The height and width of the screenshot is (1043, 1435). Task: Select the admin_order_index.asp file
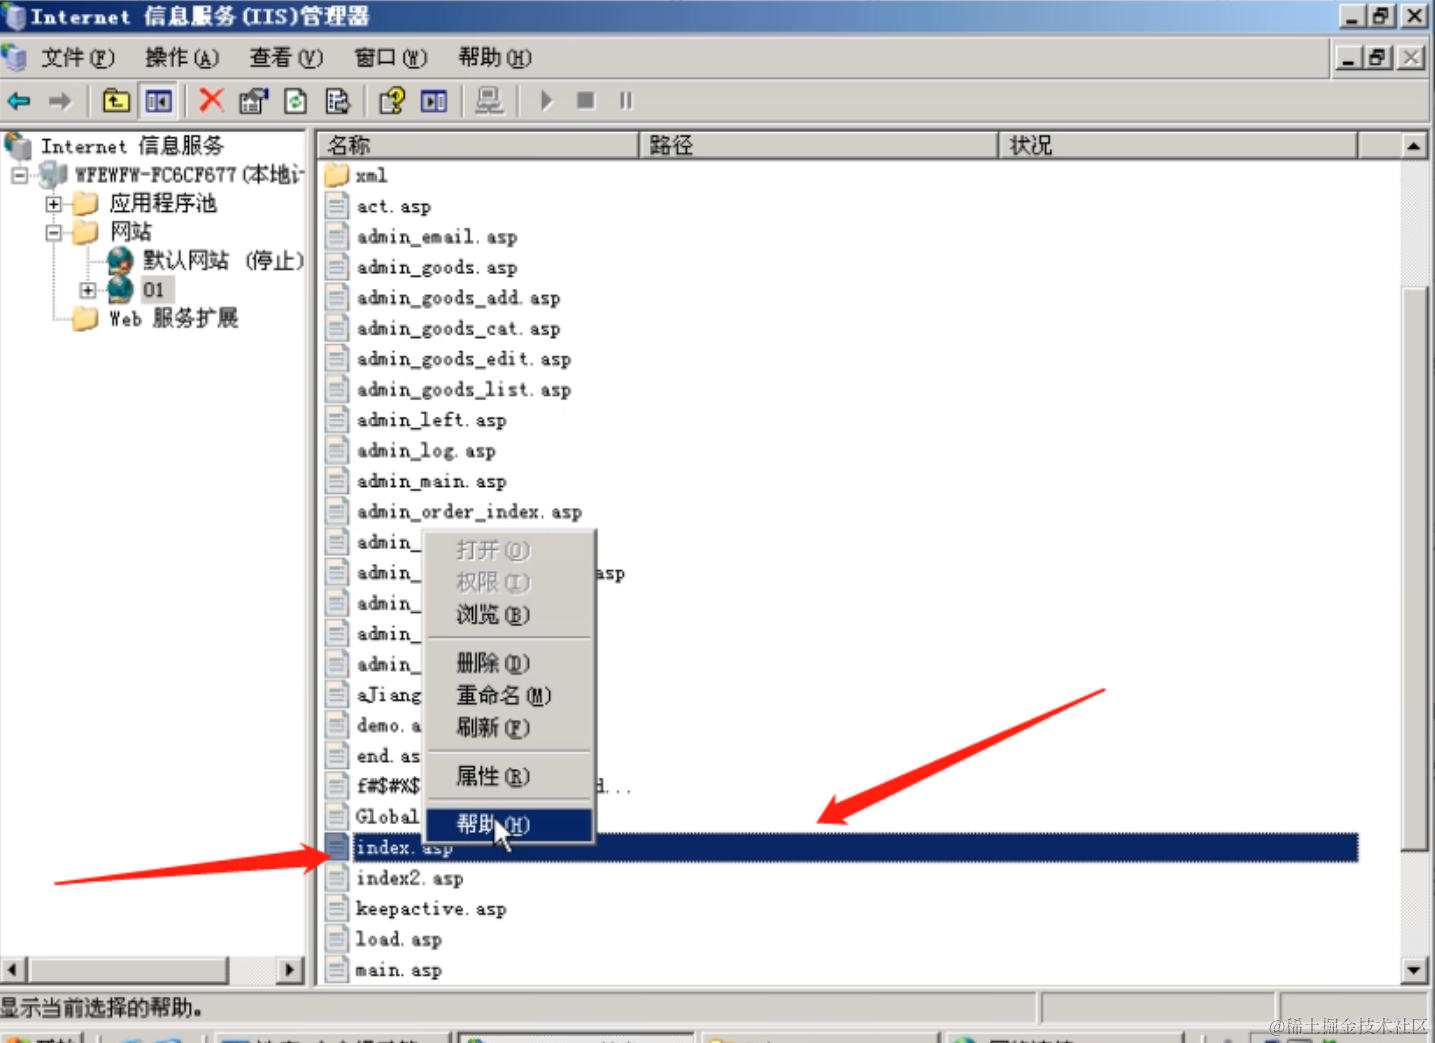469,512
